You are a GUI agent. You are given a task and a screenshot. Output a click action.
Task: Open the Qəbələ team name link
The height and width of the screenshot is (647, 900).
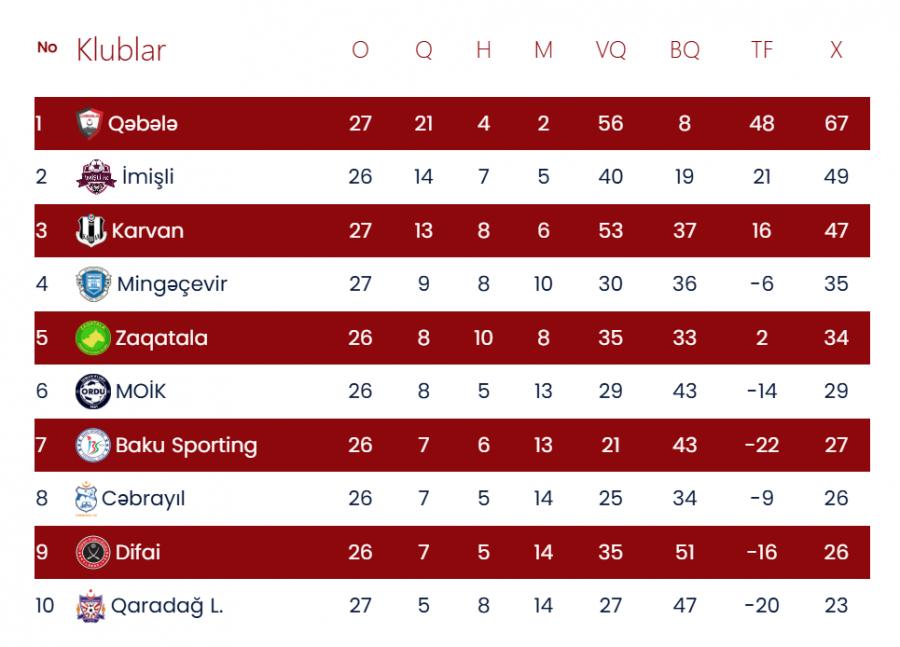[x=143, y=123]
